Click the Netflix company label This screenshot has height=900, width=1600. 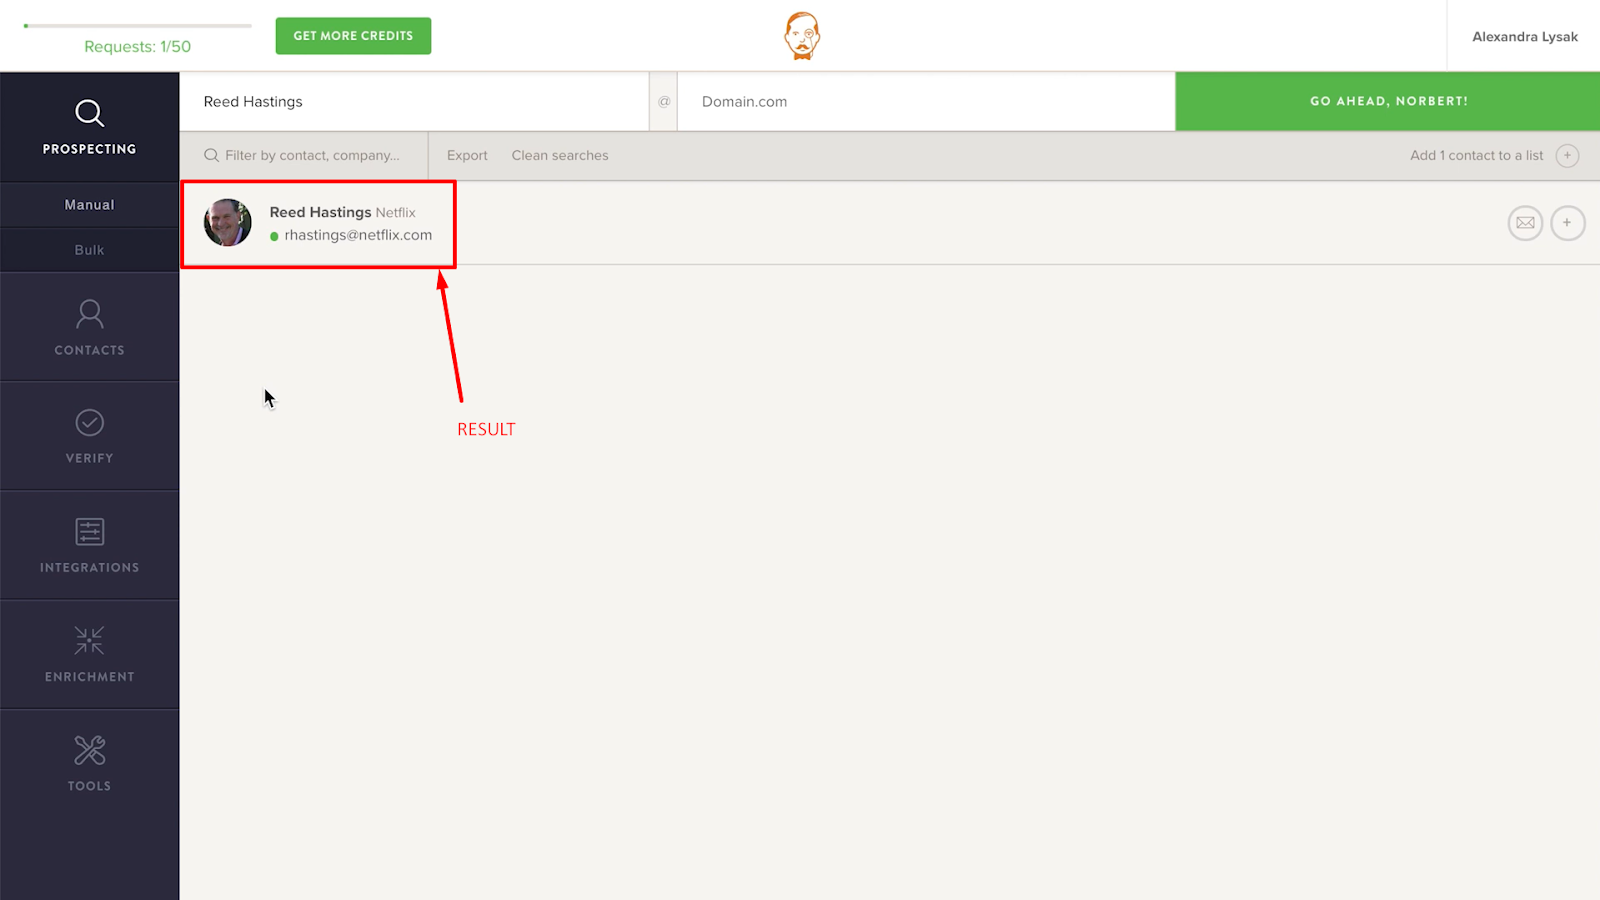pyautogui.click(x=395, y=213)
